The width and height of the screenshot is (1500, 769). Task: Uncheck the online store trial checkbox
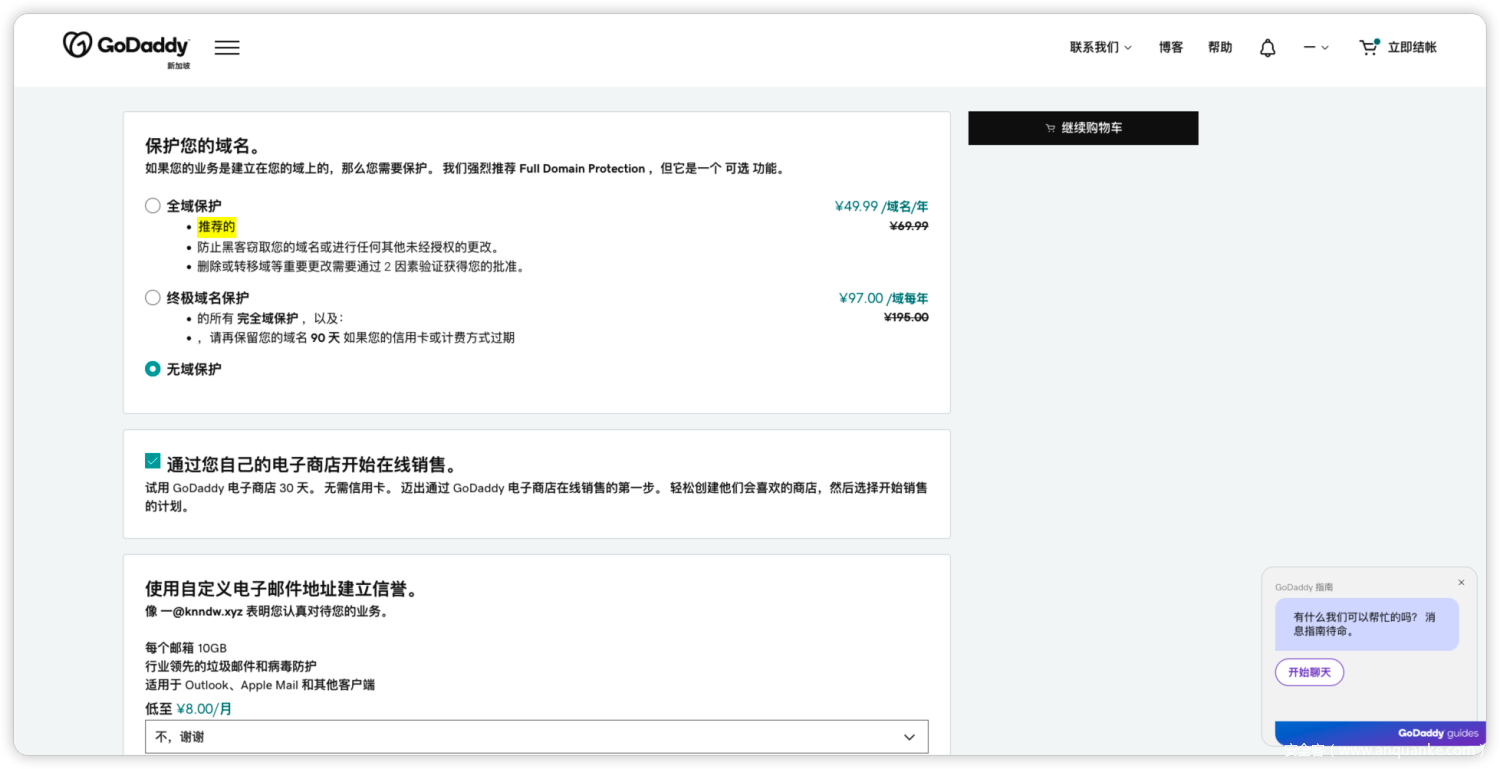(x=153, y=461)
